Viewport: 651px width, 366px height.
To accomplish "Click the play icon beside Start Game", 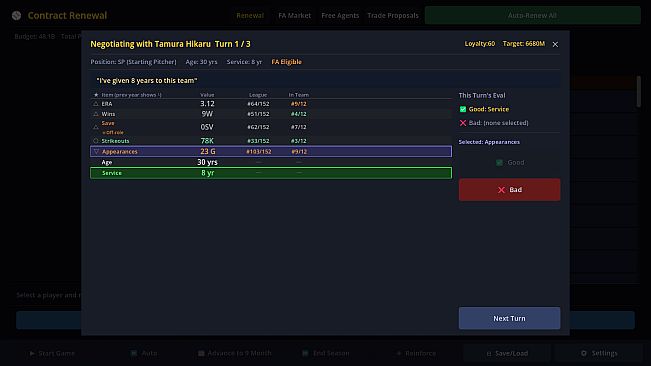I will pyautogui.click(x=32, y=353).
